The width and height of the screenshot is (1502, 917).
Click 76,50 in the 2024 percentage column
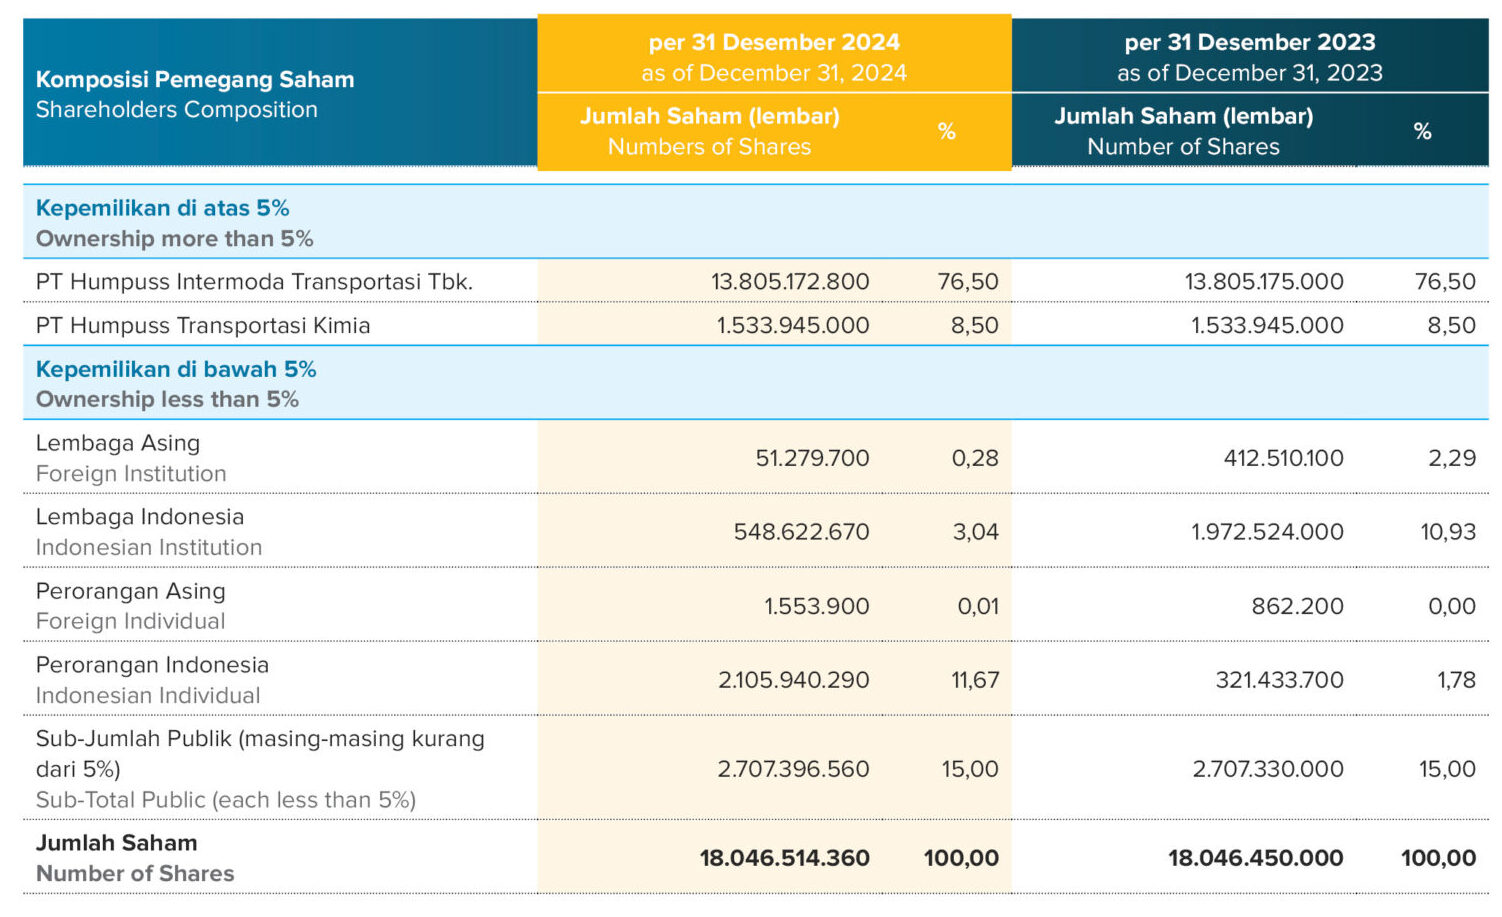click(x=968, y=282)
